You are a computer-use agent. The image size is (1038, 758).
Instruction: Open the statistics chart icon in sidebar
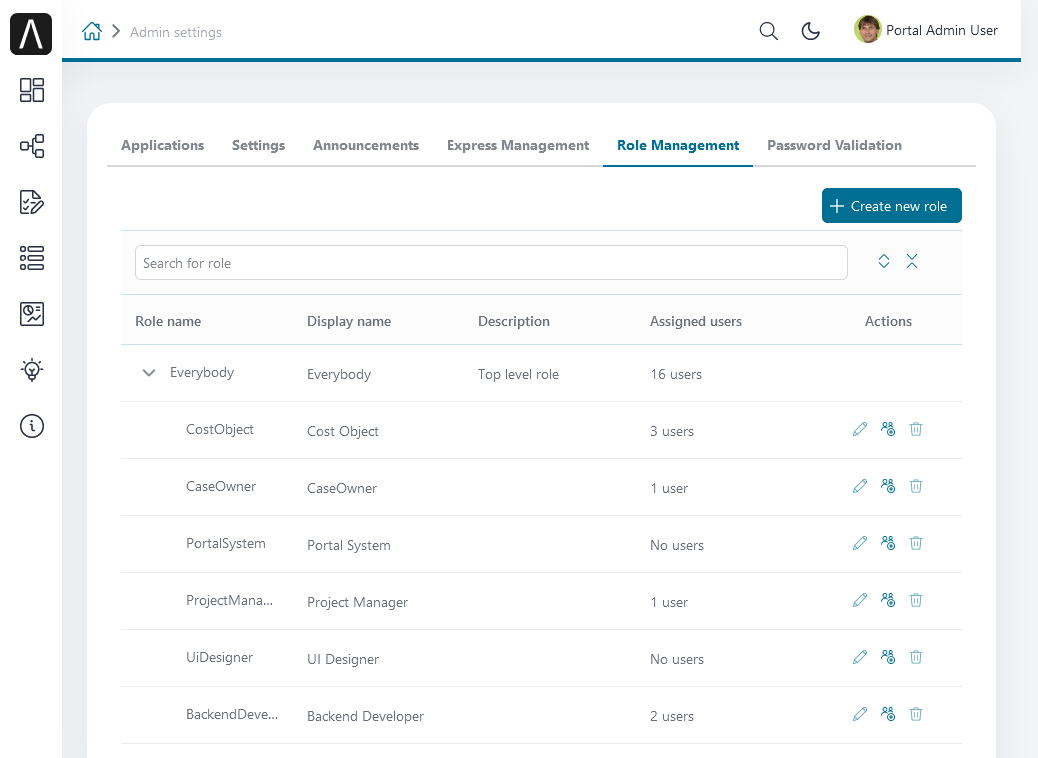(32, 314)
